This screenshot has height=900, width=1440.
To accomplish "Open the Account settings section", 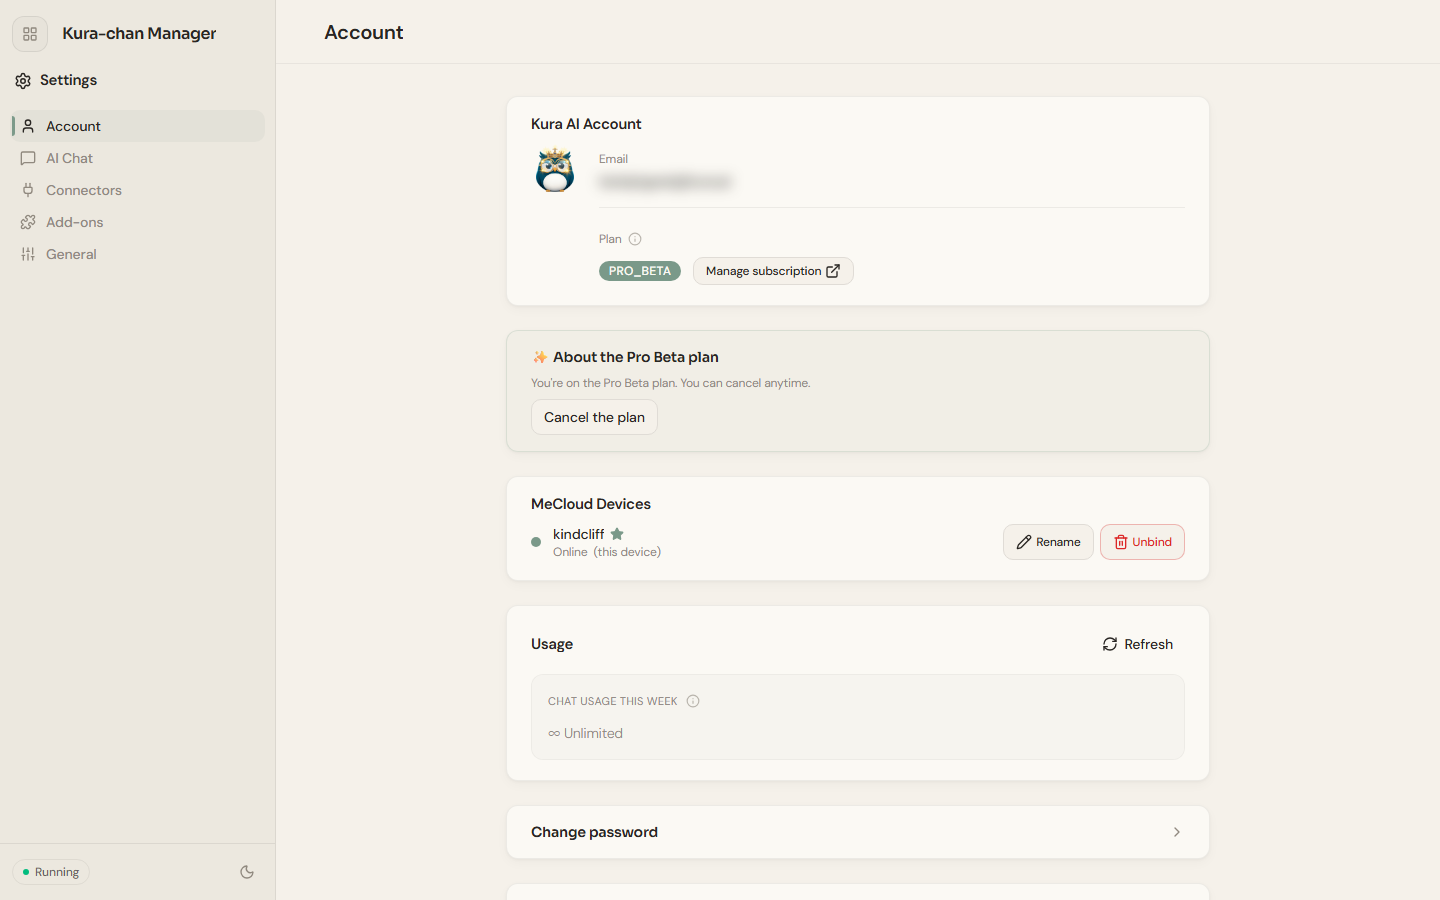I will (x=138, y=126).
